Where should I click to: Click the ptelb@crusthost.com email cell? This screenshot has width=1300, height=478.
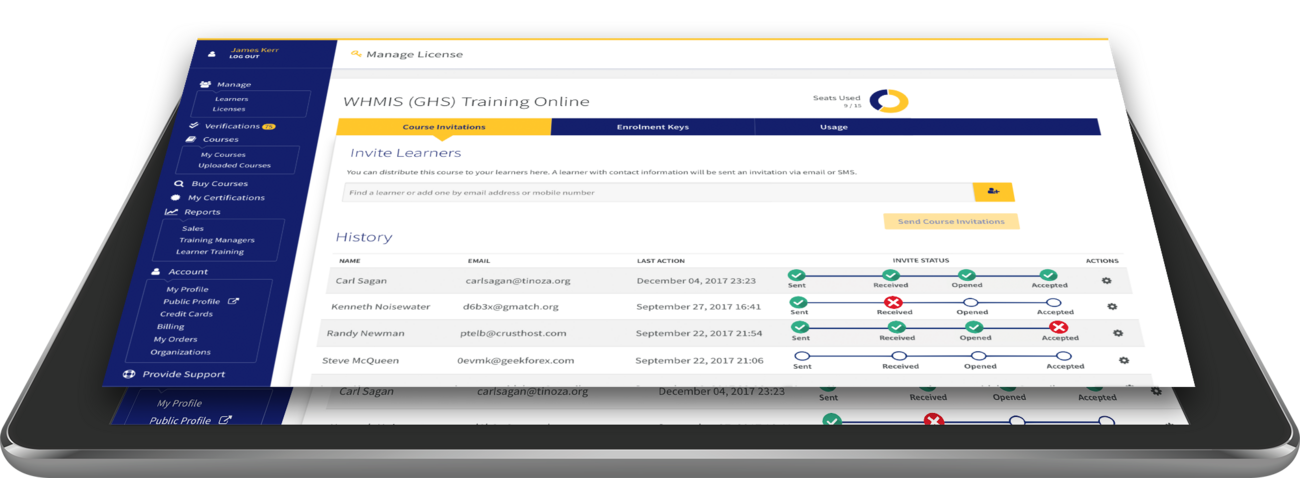[x=513, y=333]
